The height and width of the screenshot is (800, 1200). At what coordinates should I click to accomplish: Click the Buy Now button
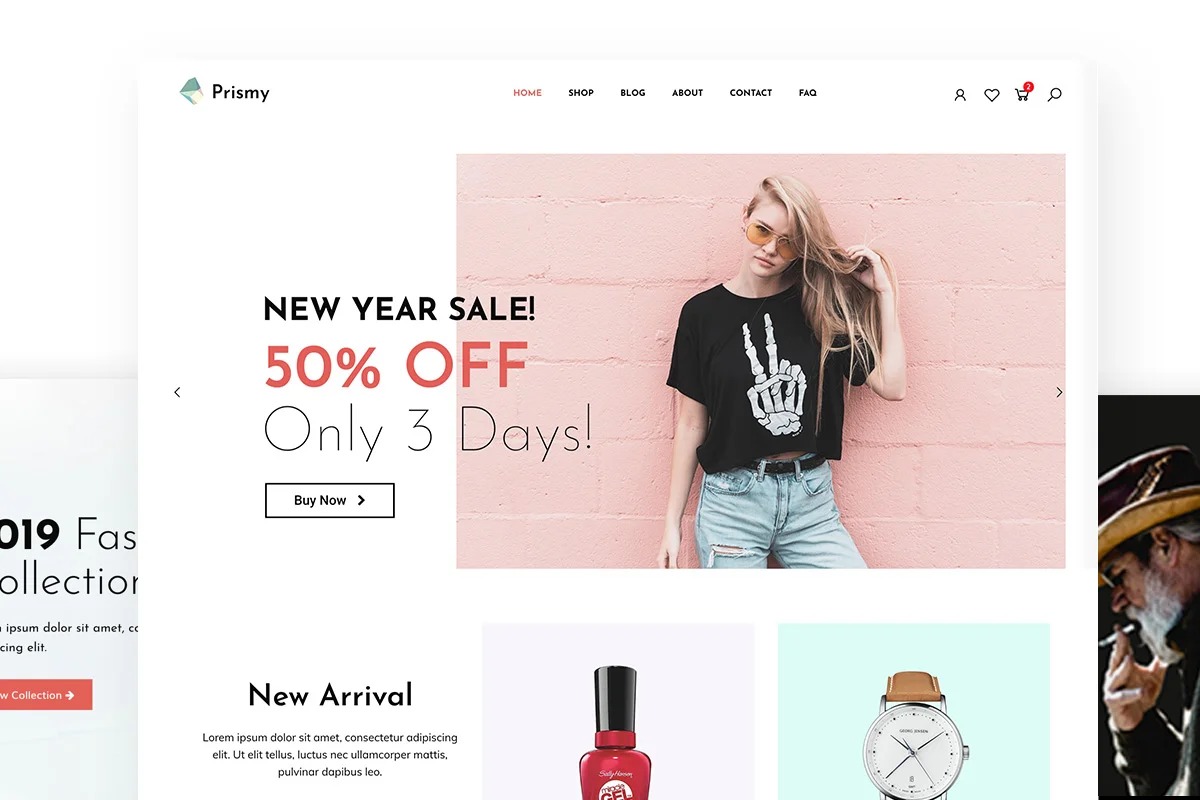330,500
